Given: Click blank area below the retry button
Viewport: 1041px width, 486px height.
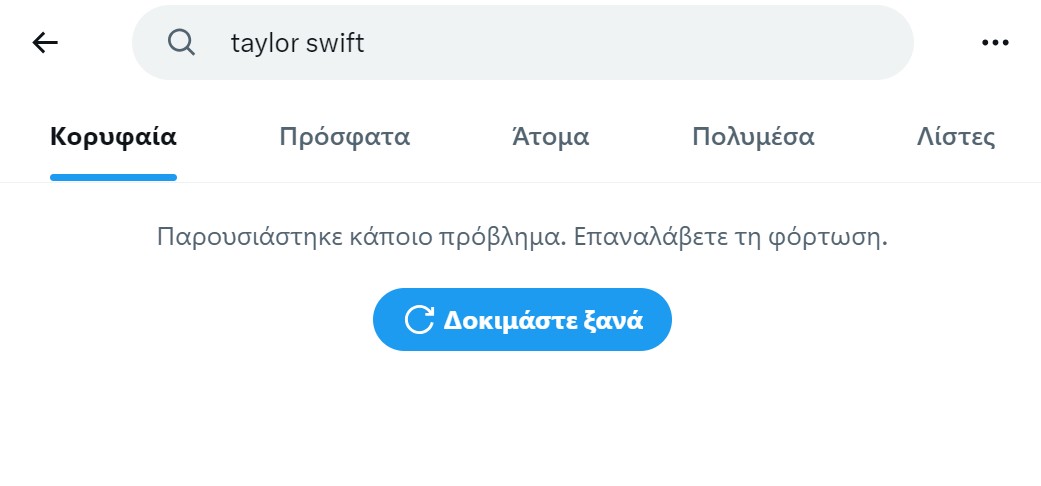Looking at the screenshot, I should 522,418.
